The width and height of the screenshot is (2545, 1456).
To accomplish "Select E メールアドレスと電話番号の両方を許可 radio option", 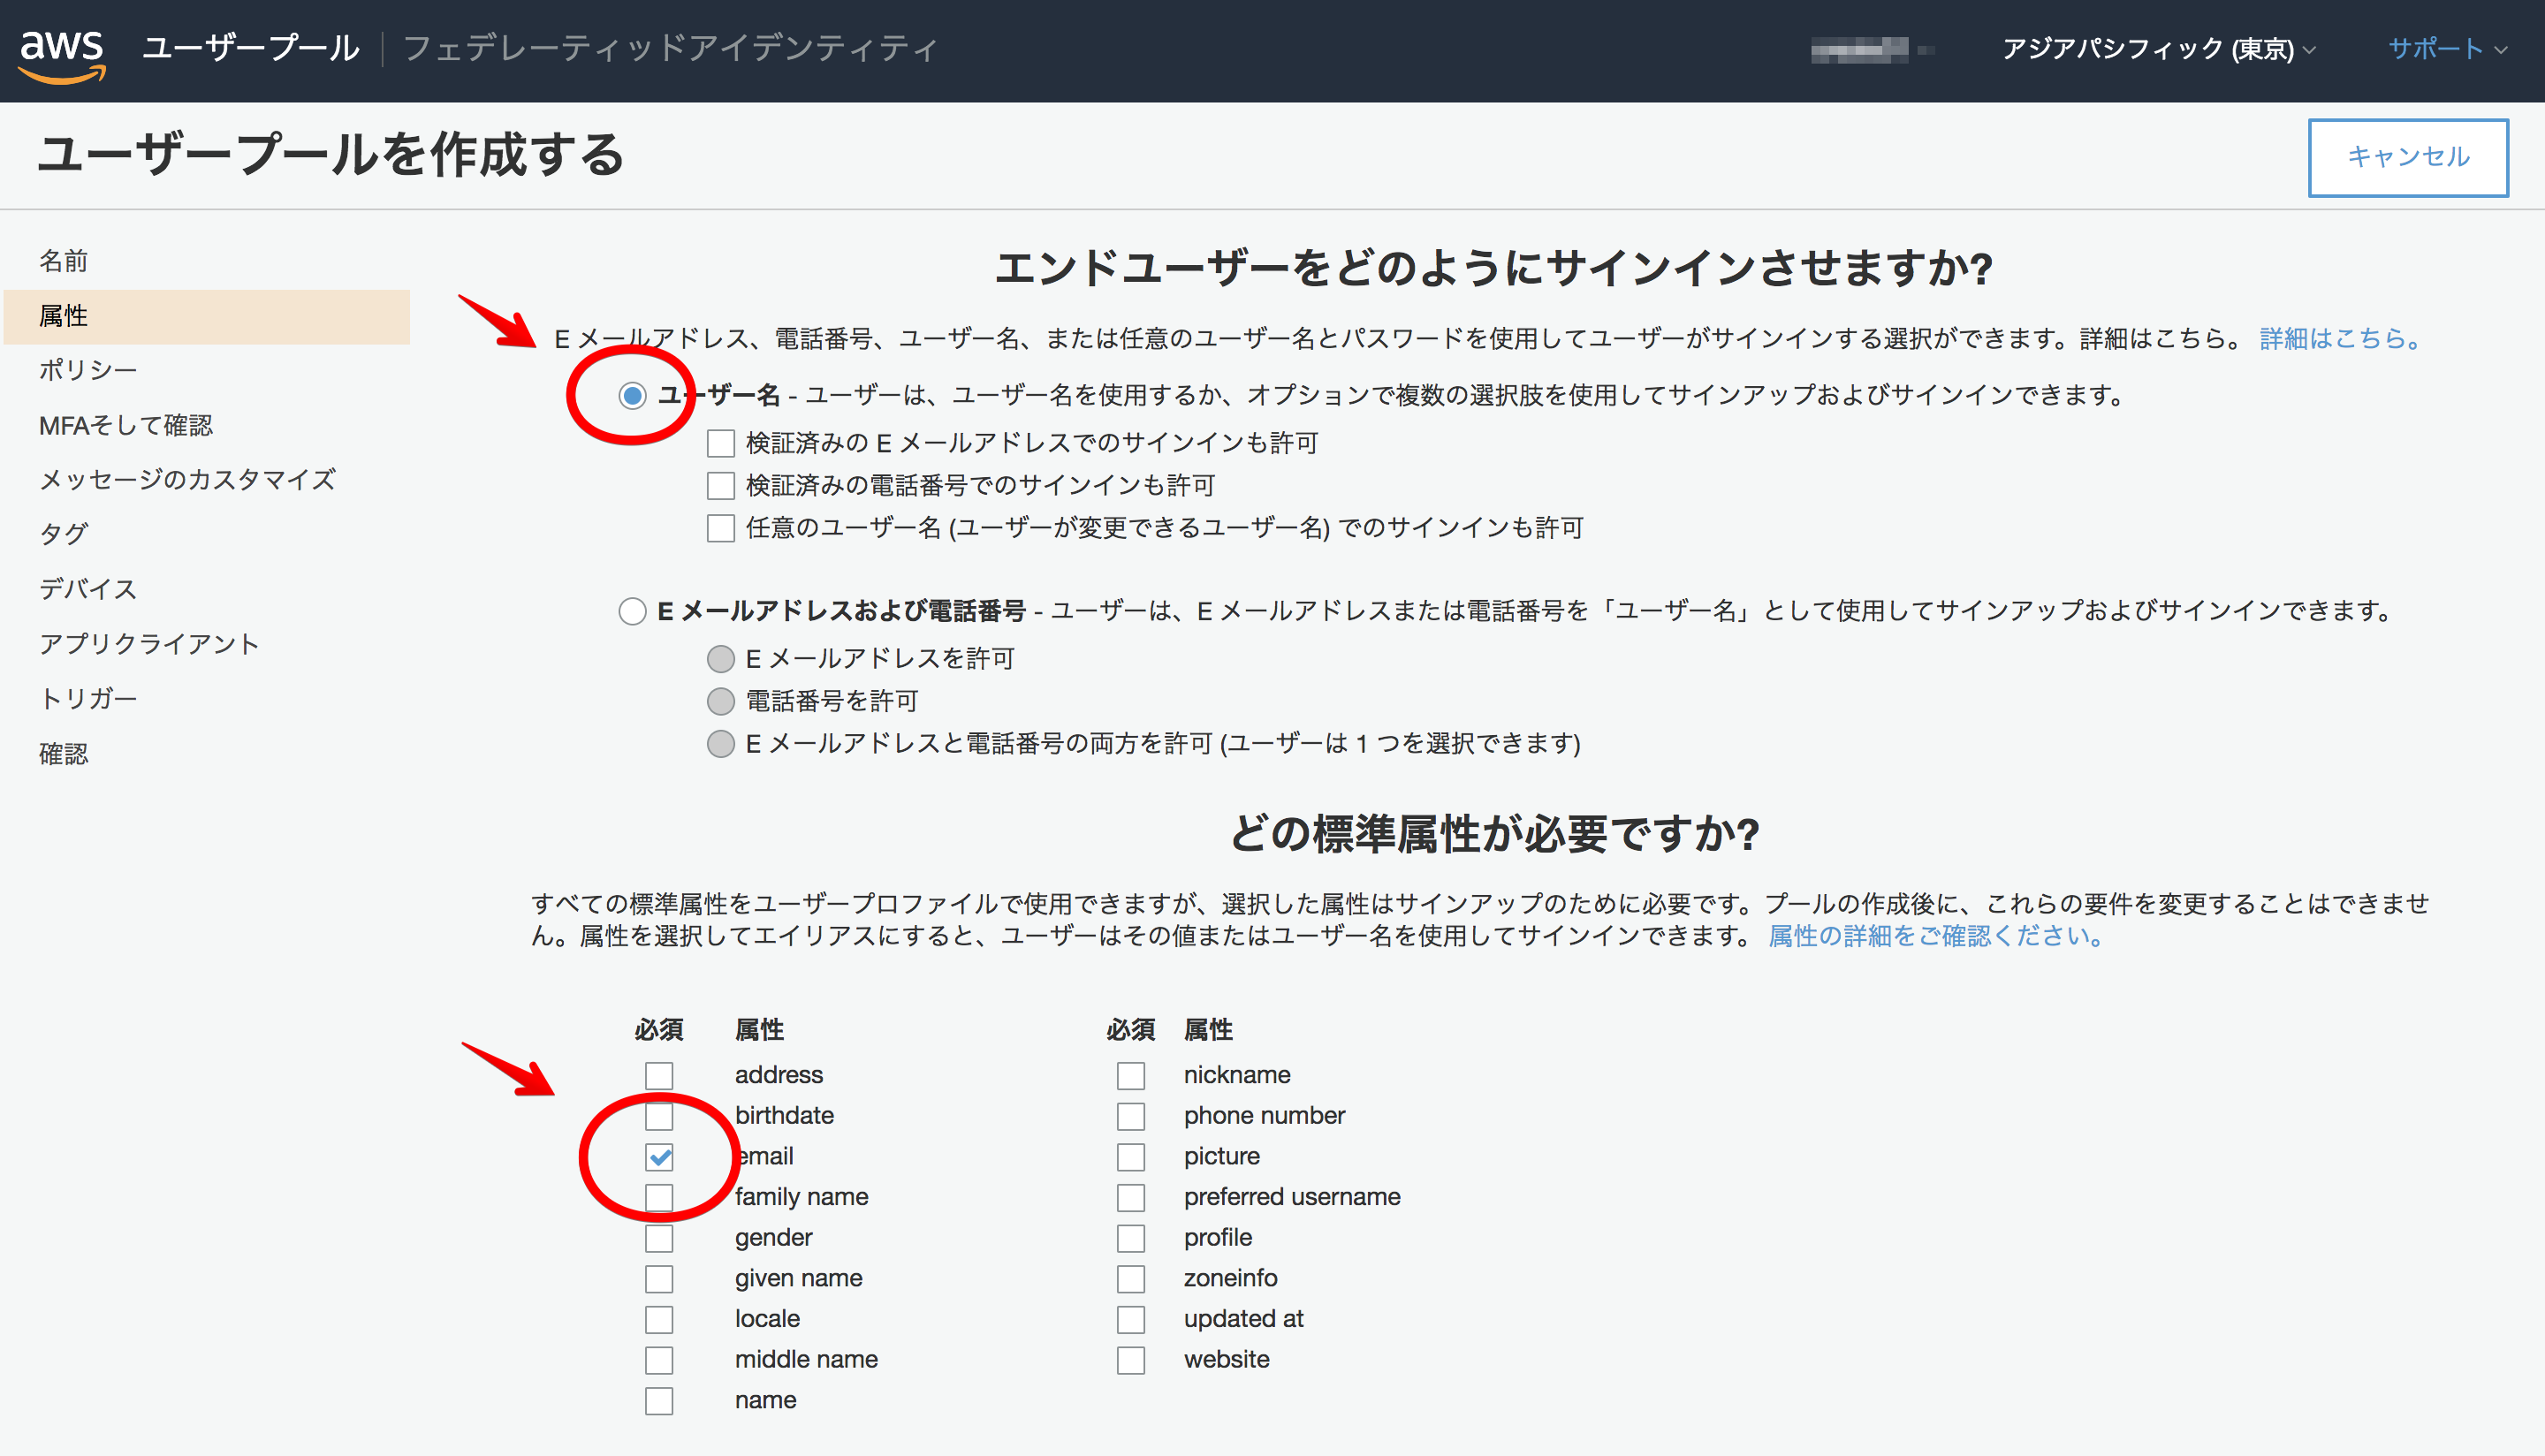I will (721, 744).
